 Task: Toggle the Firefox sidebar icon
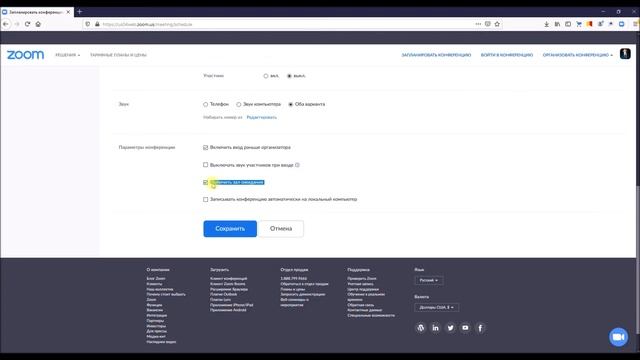click(x=568, y=24)
